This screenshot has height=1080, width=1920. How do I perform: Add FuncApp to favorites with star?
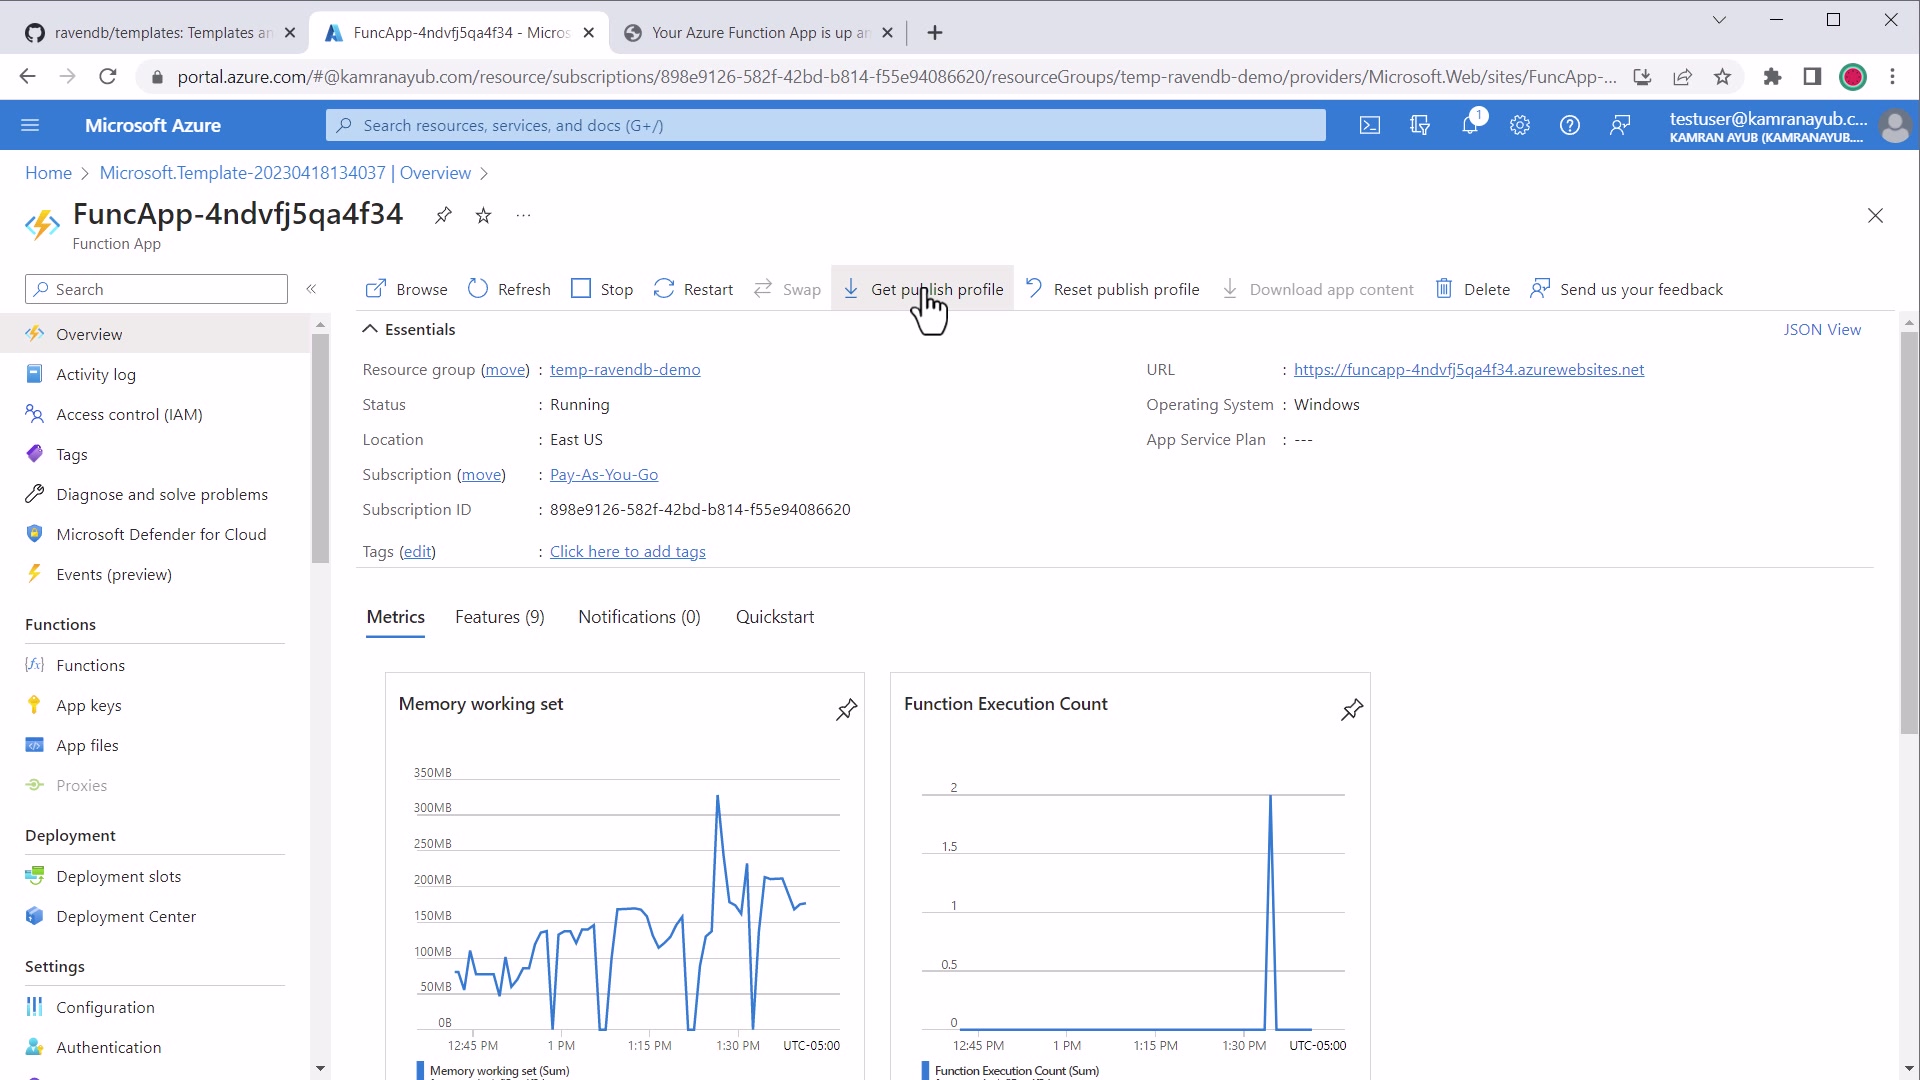pos(484,215)
